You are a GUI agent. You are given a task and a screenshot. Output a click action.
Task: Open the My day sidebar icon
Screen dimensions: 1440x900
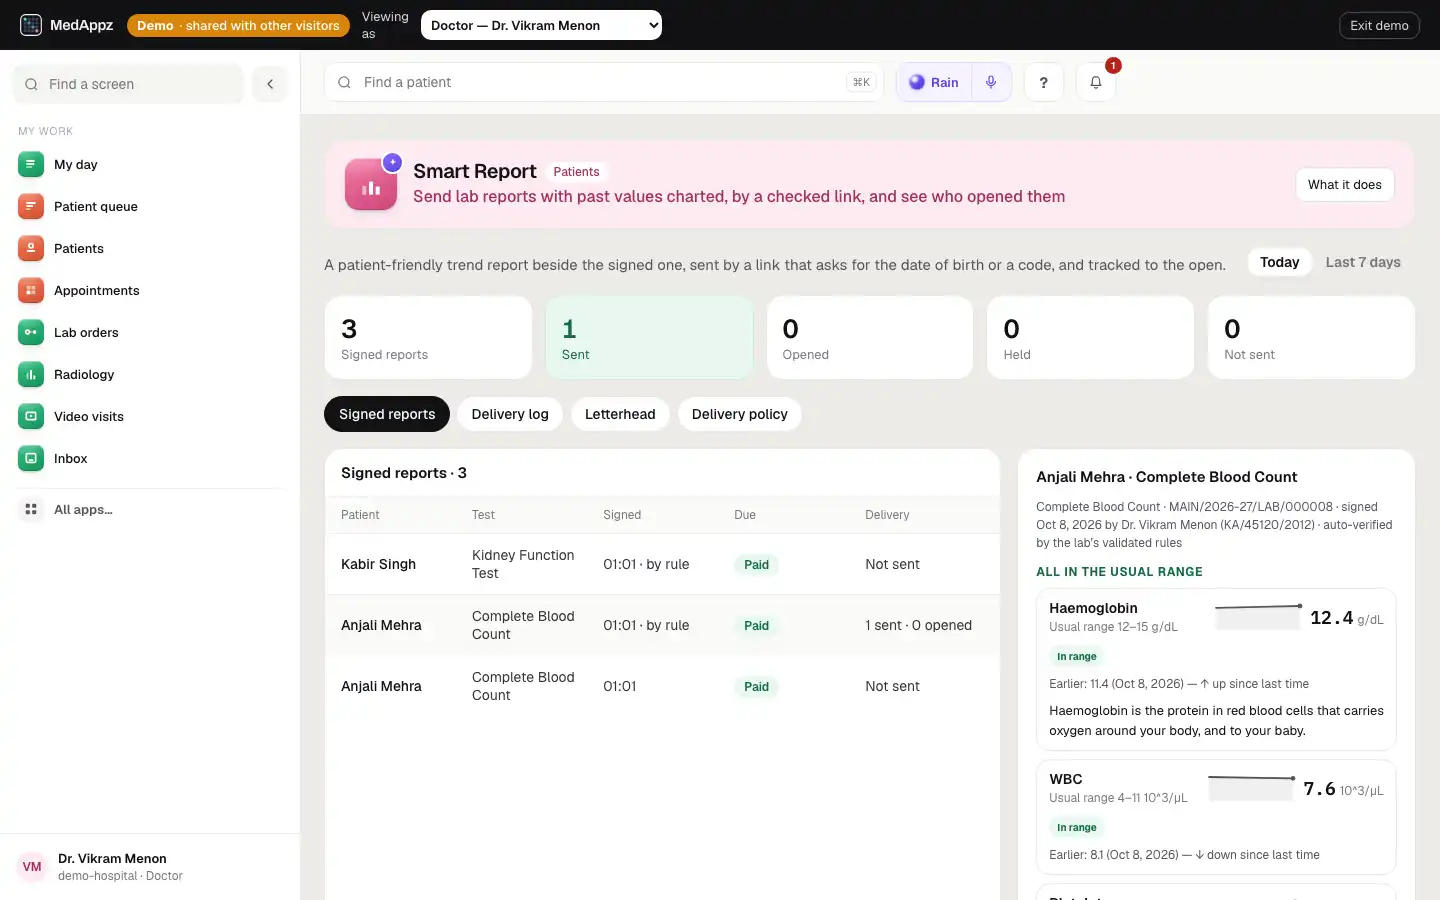click(31, 164)
